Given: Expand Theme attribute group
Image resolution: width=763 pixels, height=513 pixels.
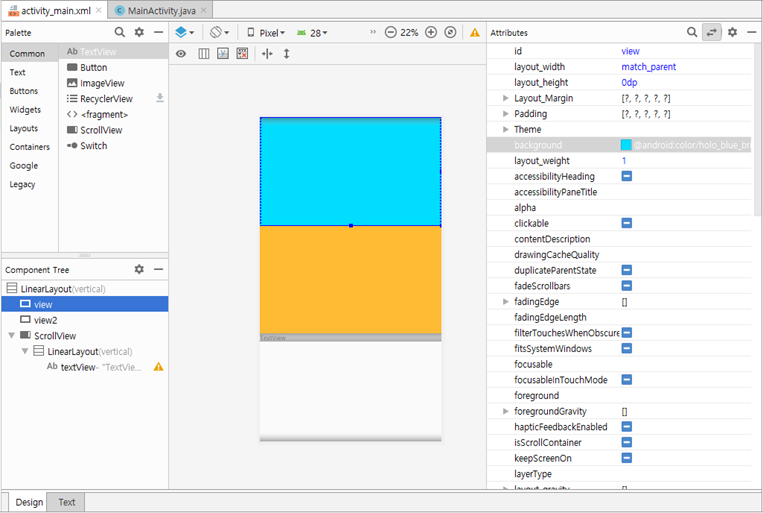Looking at the screenshot, I should click(506, 129).
